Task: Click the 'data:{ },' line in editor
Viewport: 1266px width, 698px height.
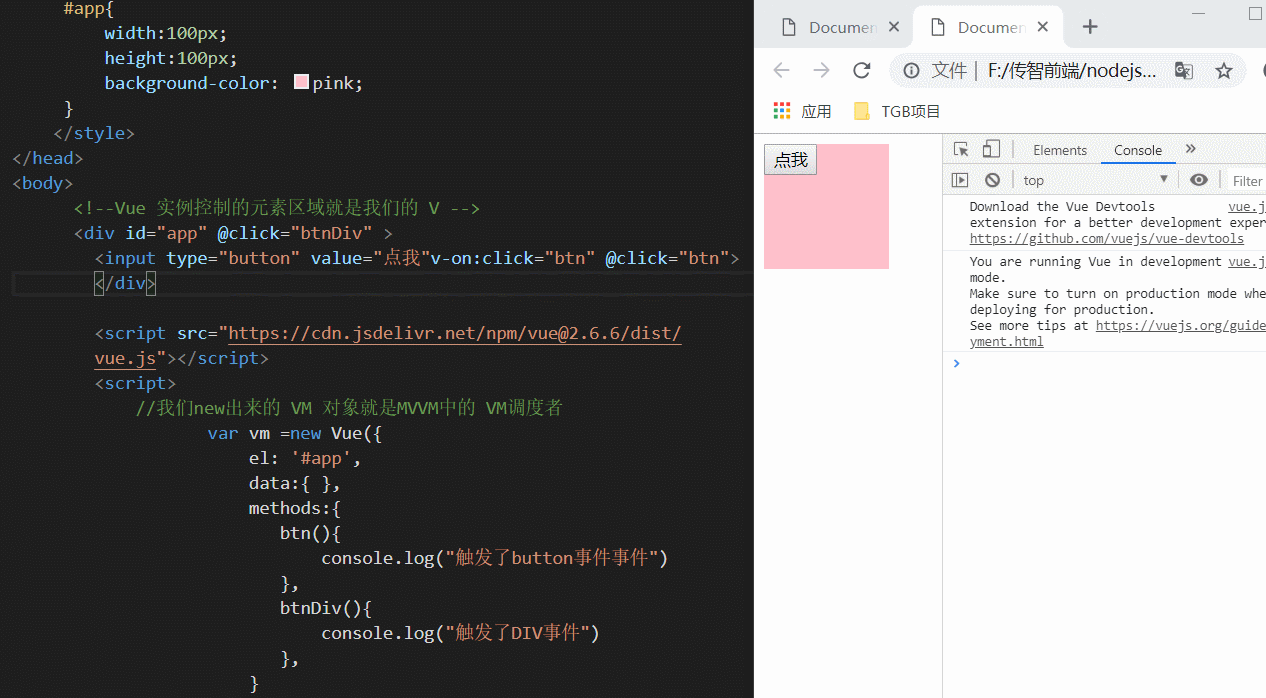Action: click(x=295, y=483)
